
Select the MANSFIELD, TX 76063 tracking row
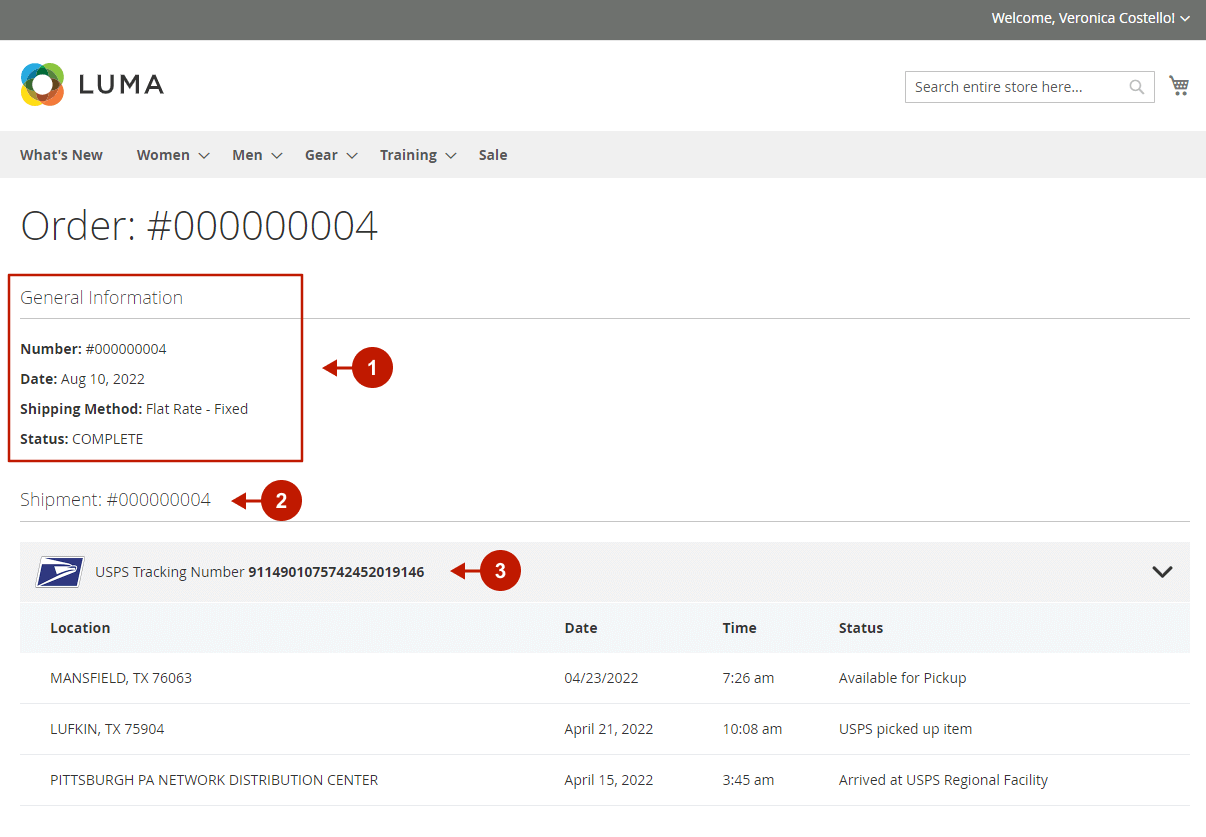[121, 678]
